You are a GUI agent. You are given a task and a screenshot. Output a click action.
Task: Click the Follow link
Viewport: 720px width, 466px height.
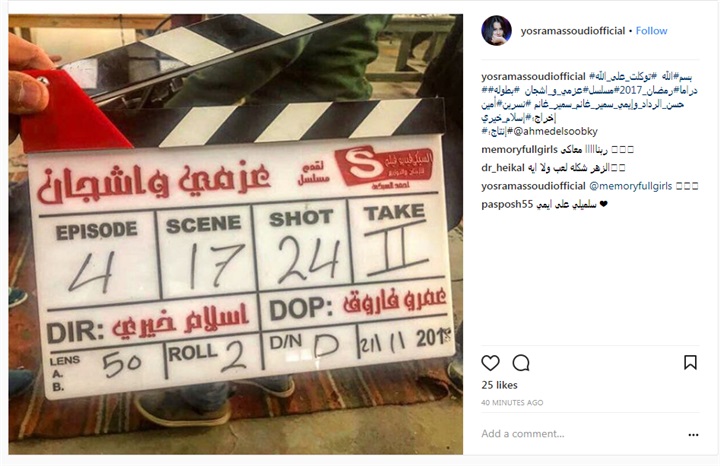click(x=651, y=31)
